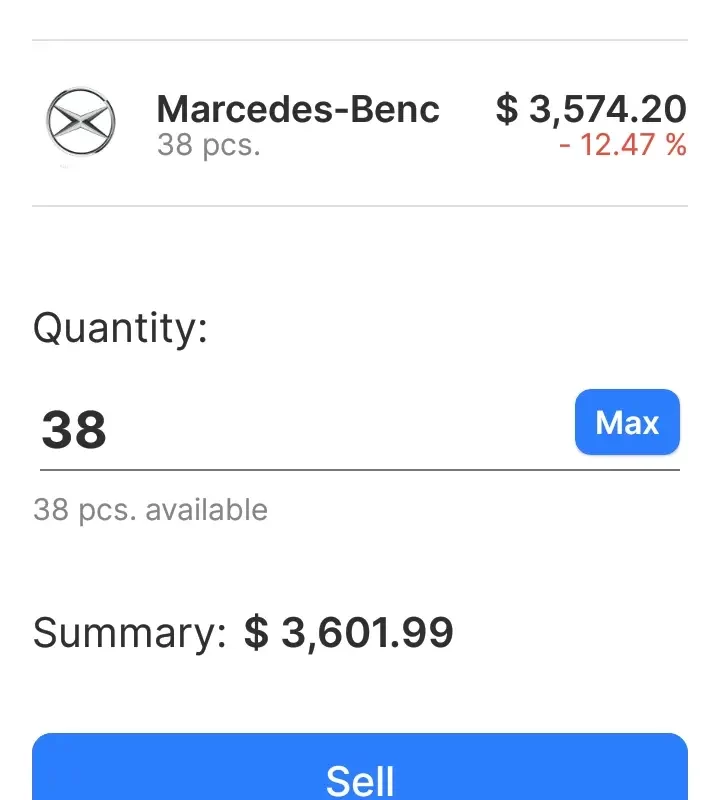
Task: Click the underline beneath the quantity field
Action: pos(360,468)
